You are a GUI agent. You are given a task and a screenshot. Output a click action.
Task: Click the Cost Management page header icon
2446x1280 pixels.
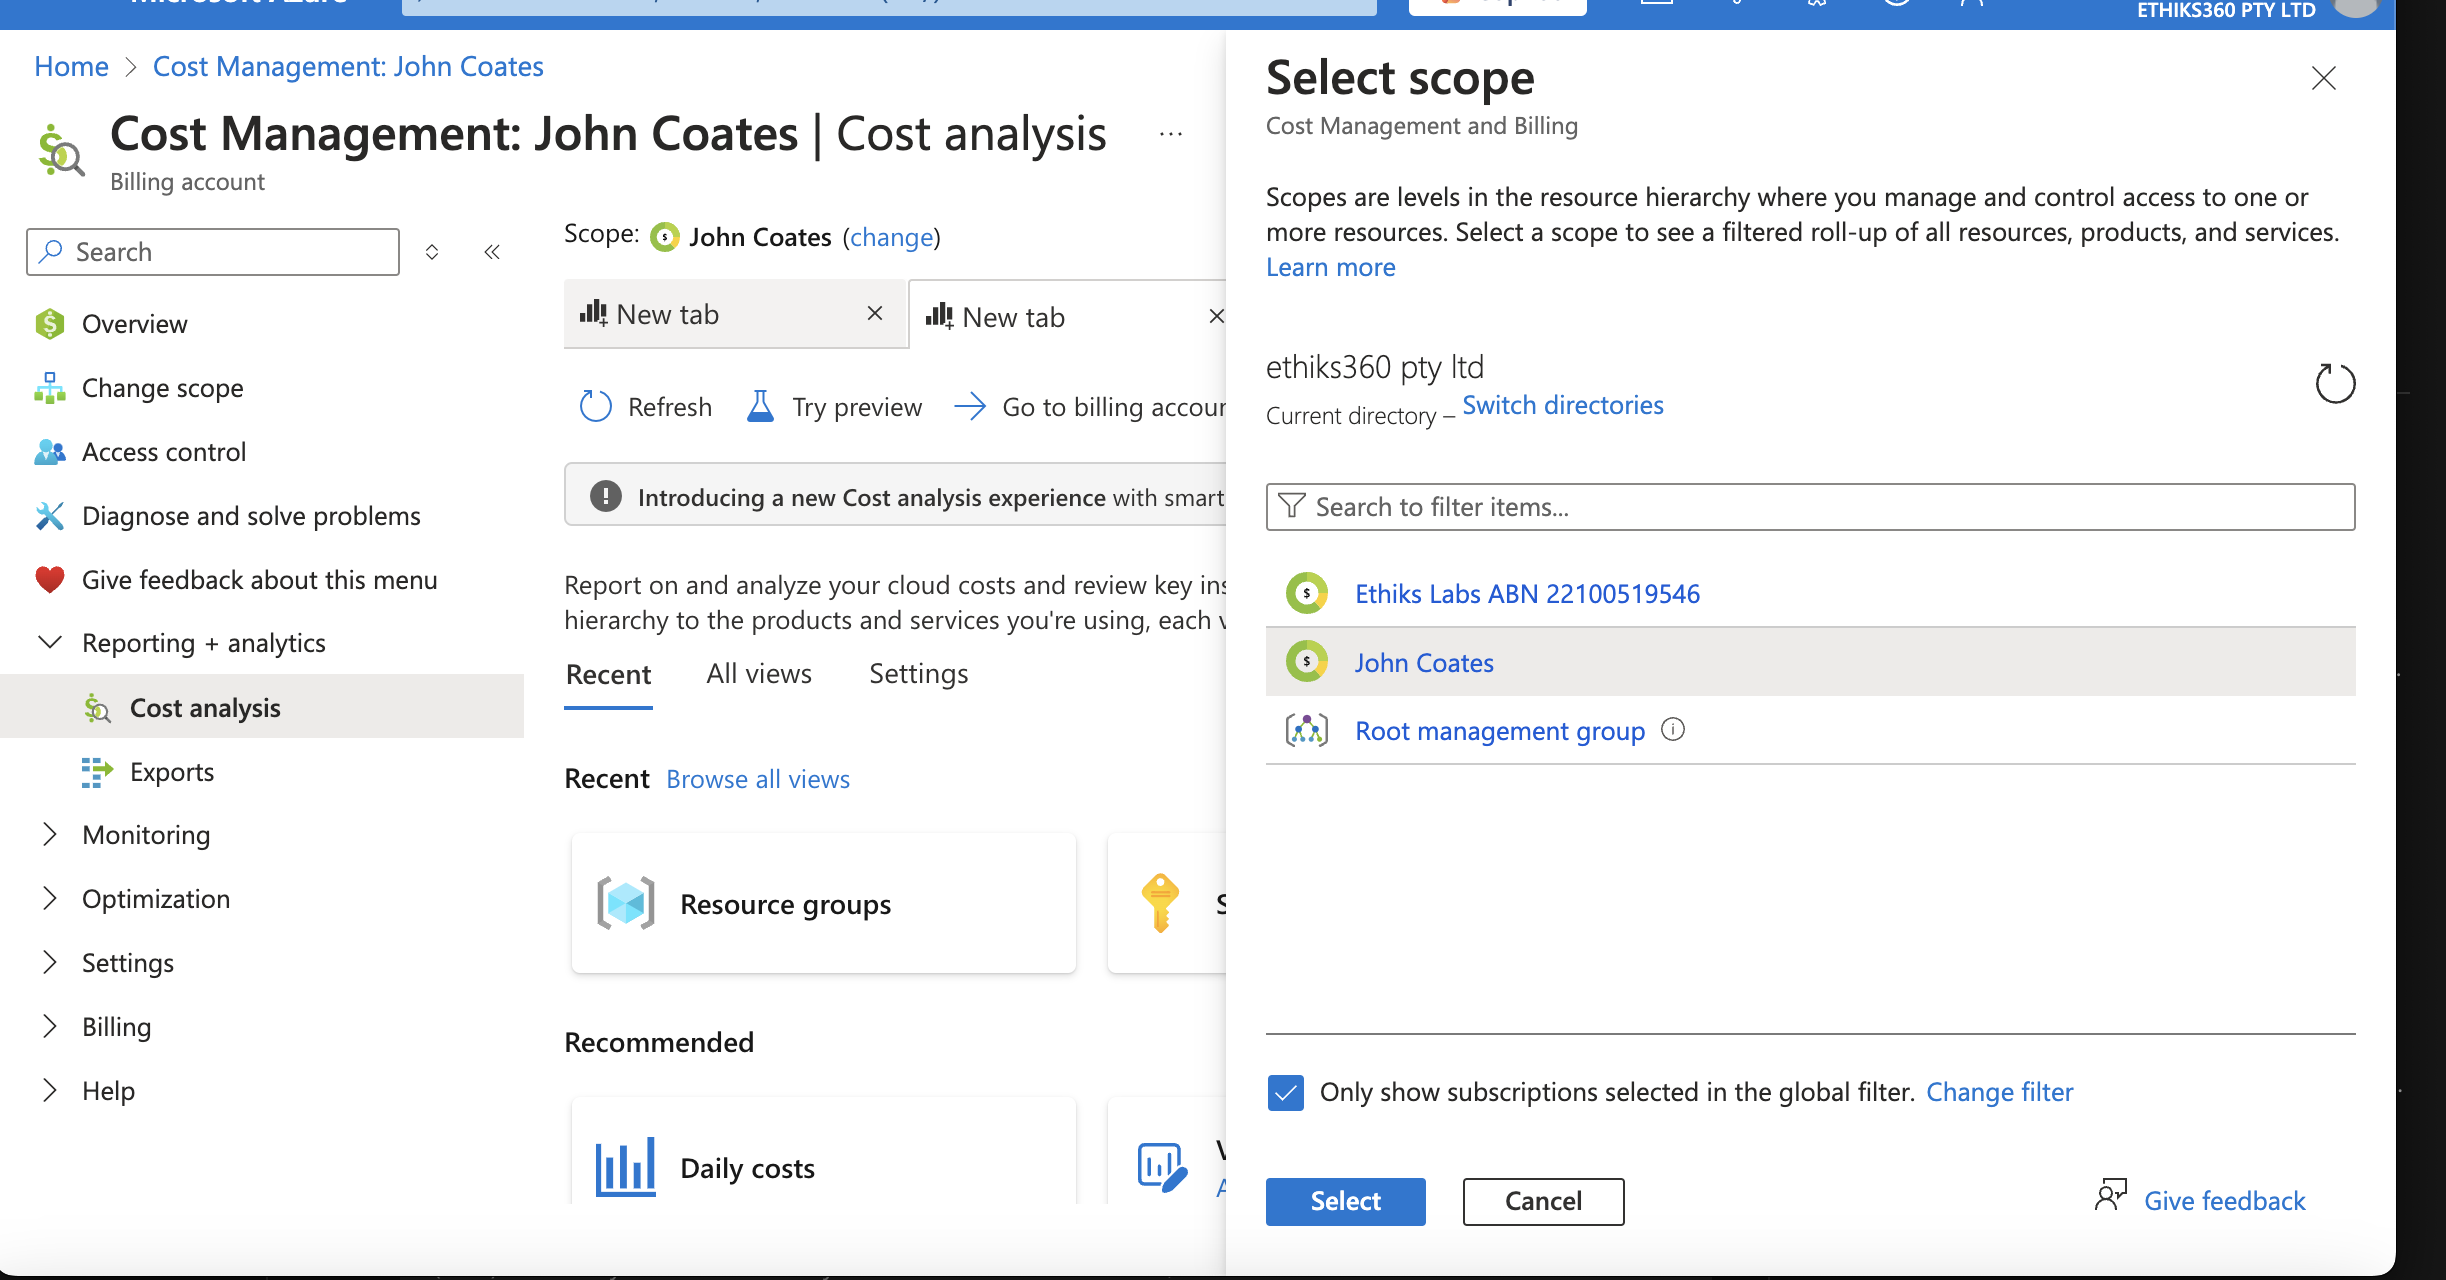click(x=60, y=150)
